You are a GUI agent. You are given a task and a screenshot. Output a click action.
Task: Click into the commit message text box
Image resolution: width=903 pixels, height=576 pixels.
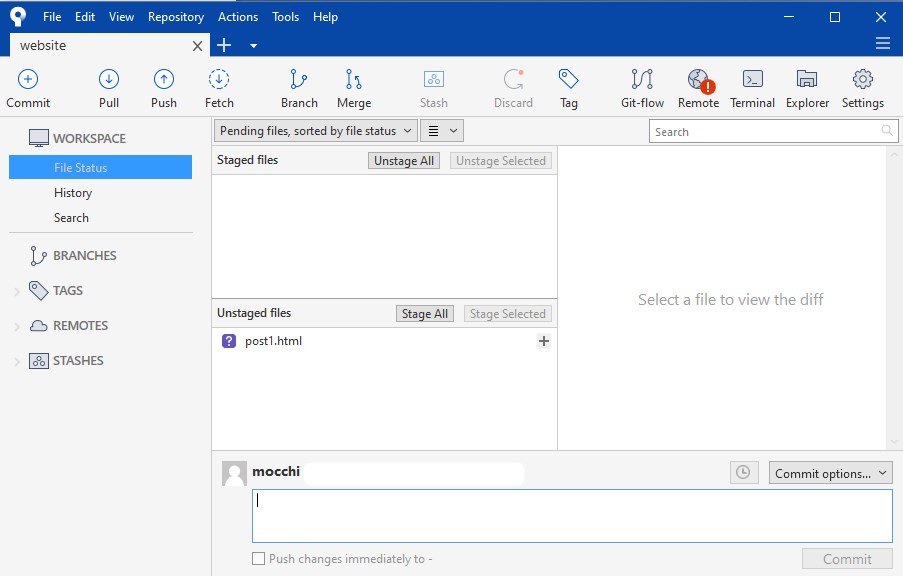[x=572, y=516]
